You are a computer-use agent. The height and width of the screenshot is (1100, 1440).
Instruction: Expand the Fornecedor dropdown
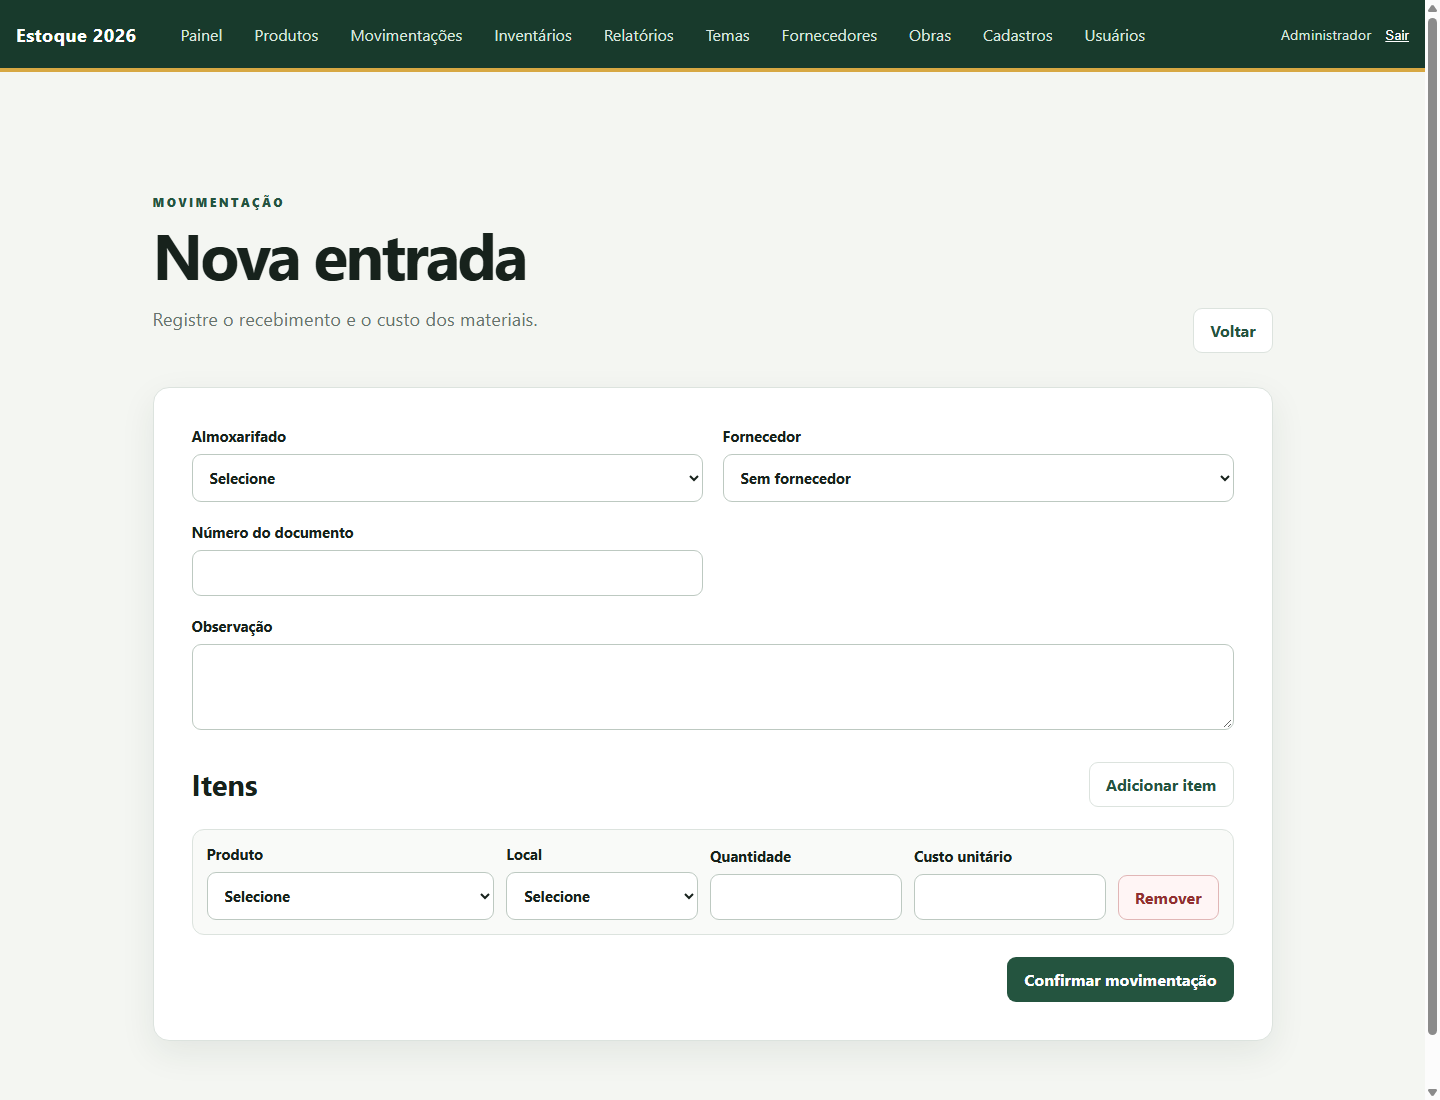pos(978,478)
